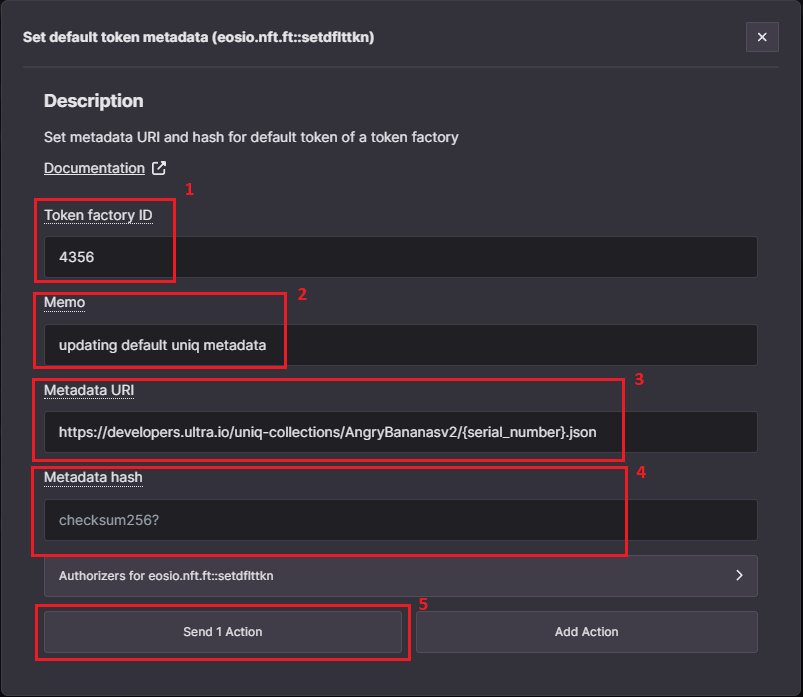Click the Description heading
This screenshot has width=803, height=697.
[x=94, y=101]
